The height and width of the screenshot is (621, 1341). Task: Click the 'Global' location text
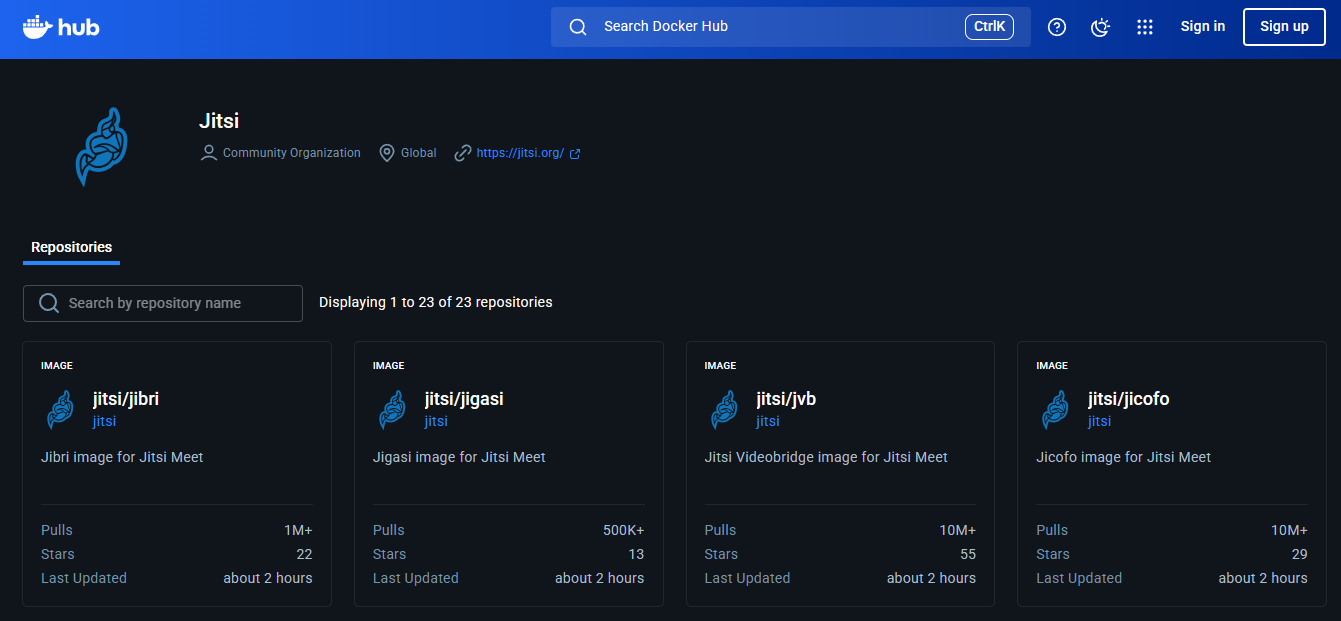tap(419, 153)
